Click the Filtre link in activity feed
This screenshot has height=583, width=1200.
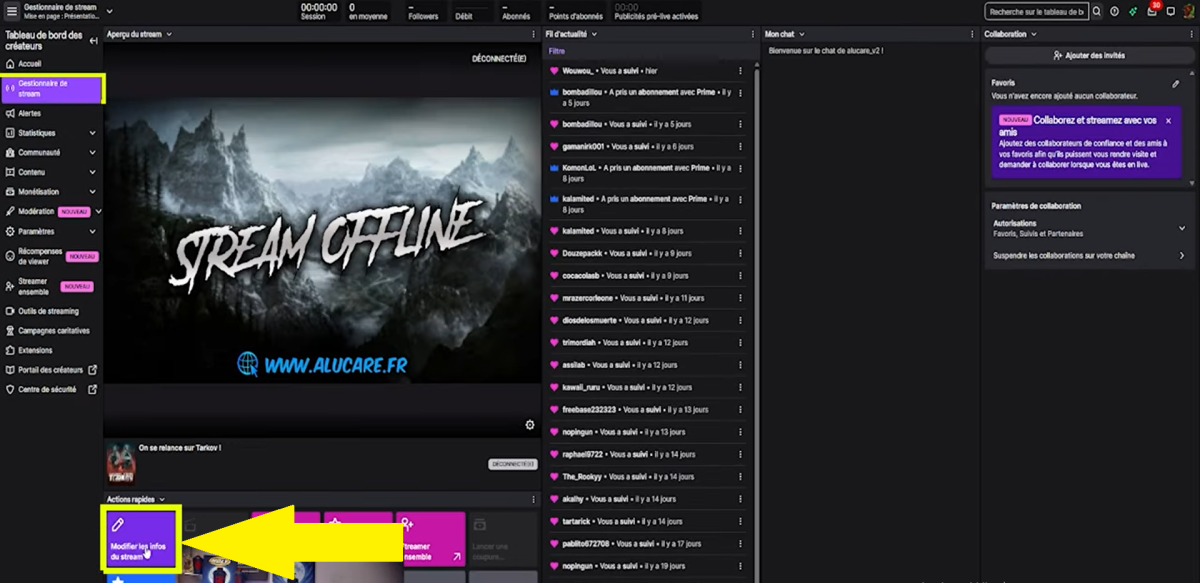click(557, 50)
